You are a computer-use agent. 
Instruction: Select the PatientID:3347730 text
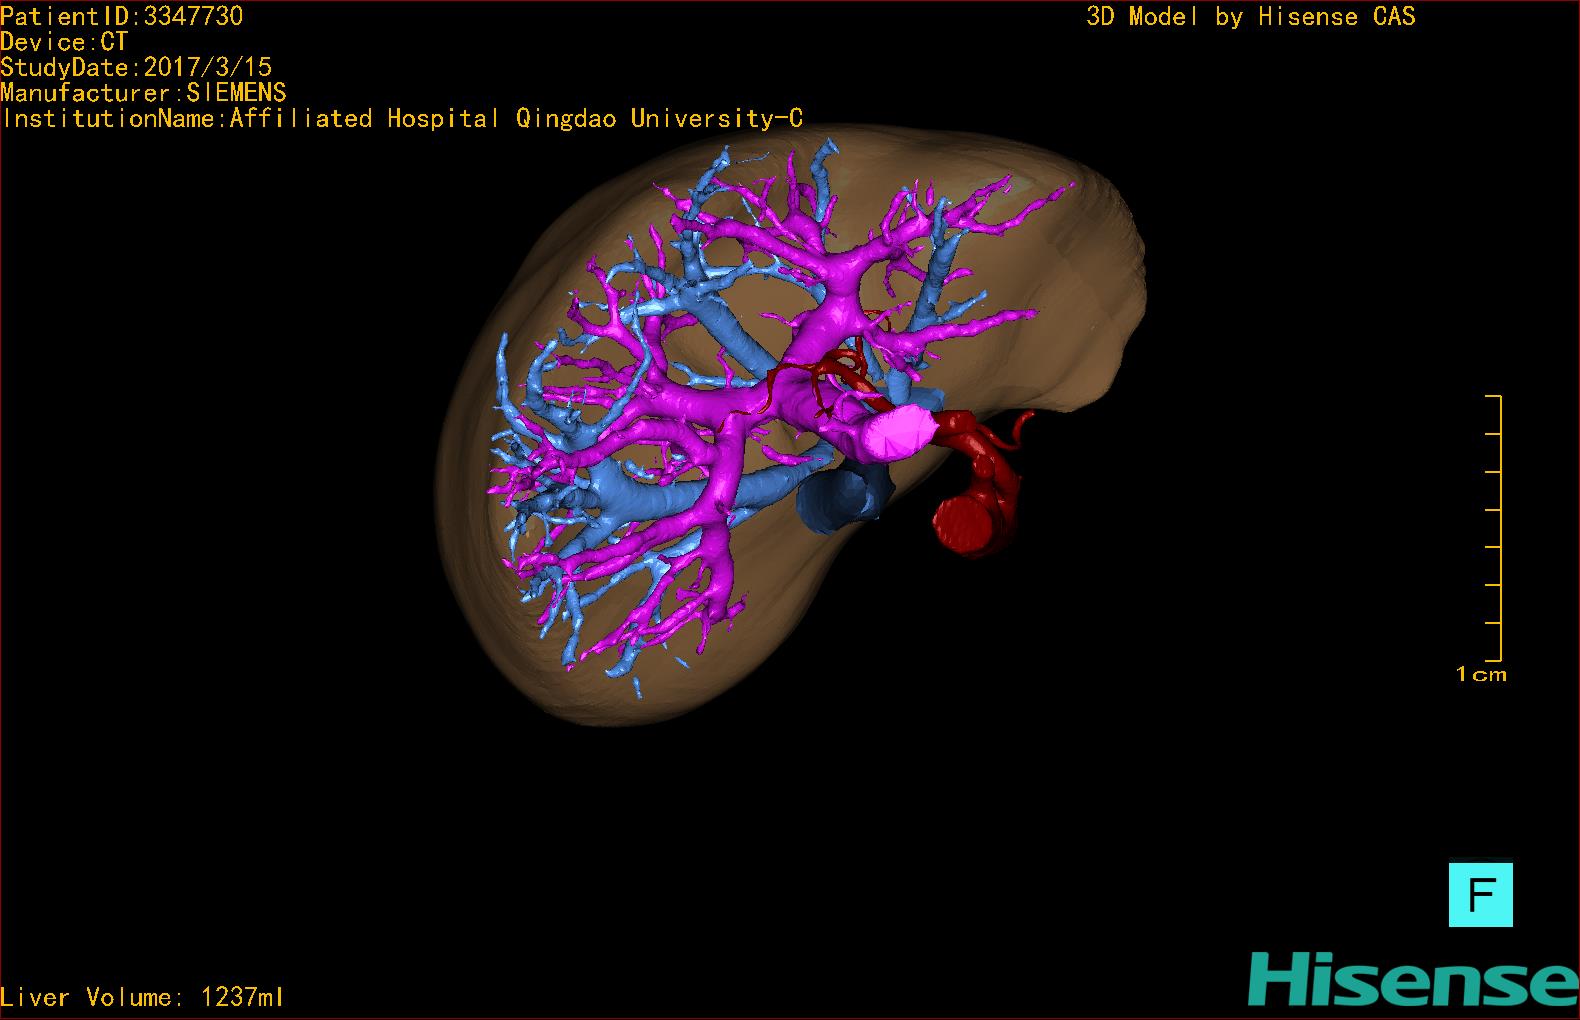(x=122, y=16)
